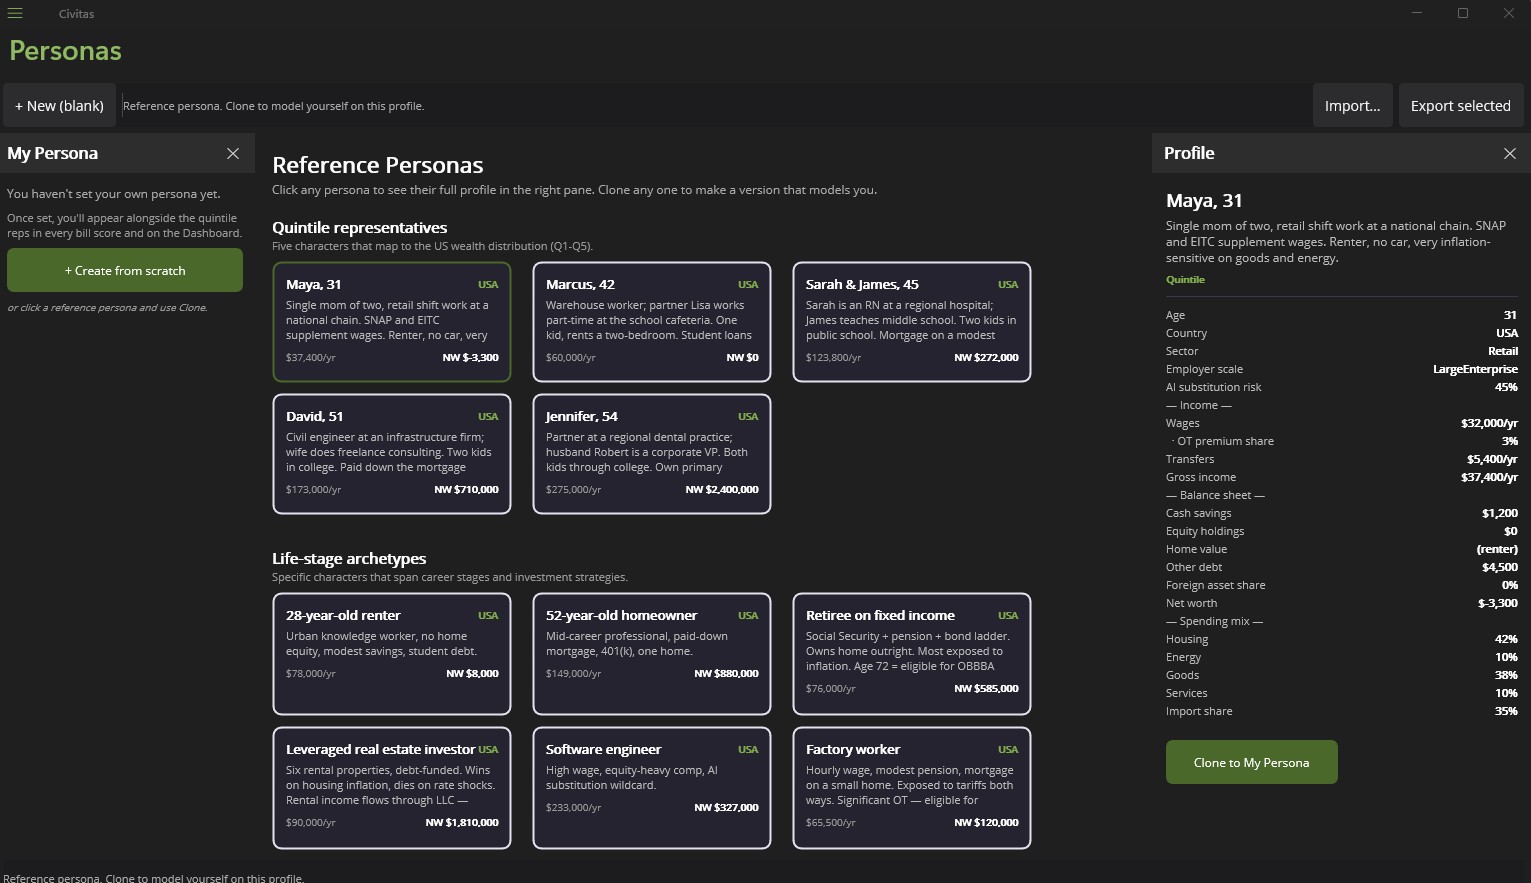Open the Software engineer archetype
The width and height of the screenshot is (1531, 883).
click(x=652, y=788)
